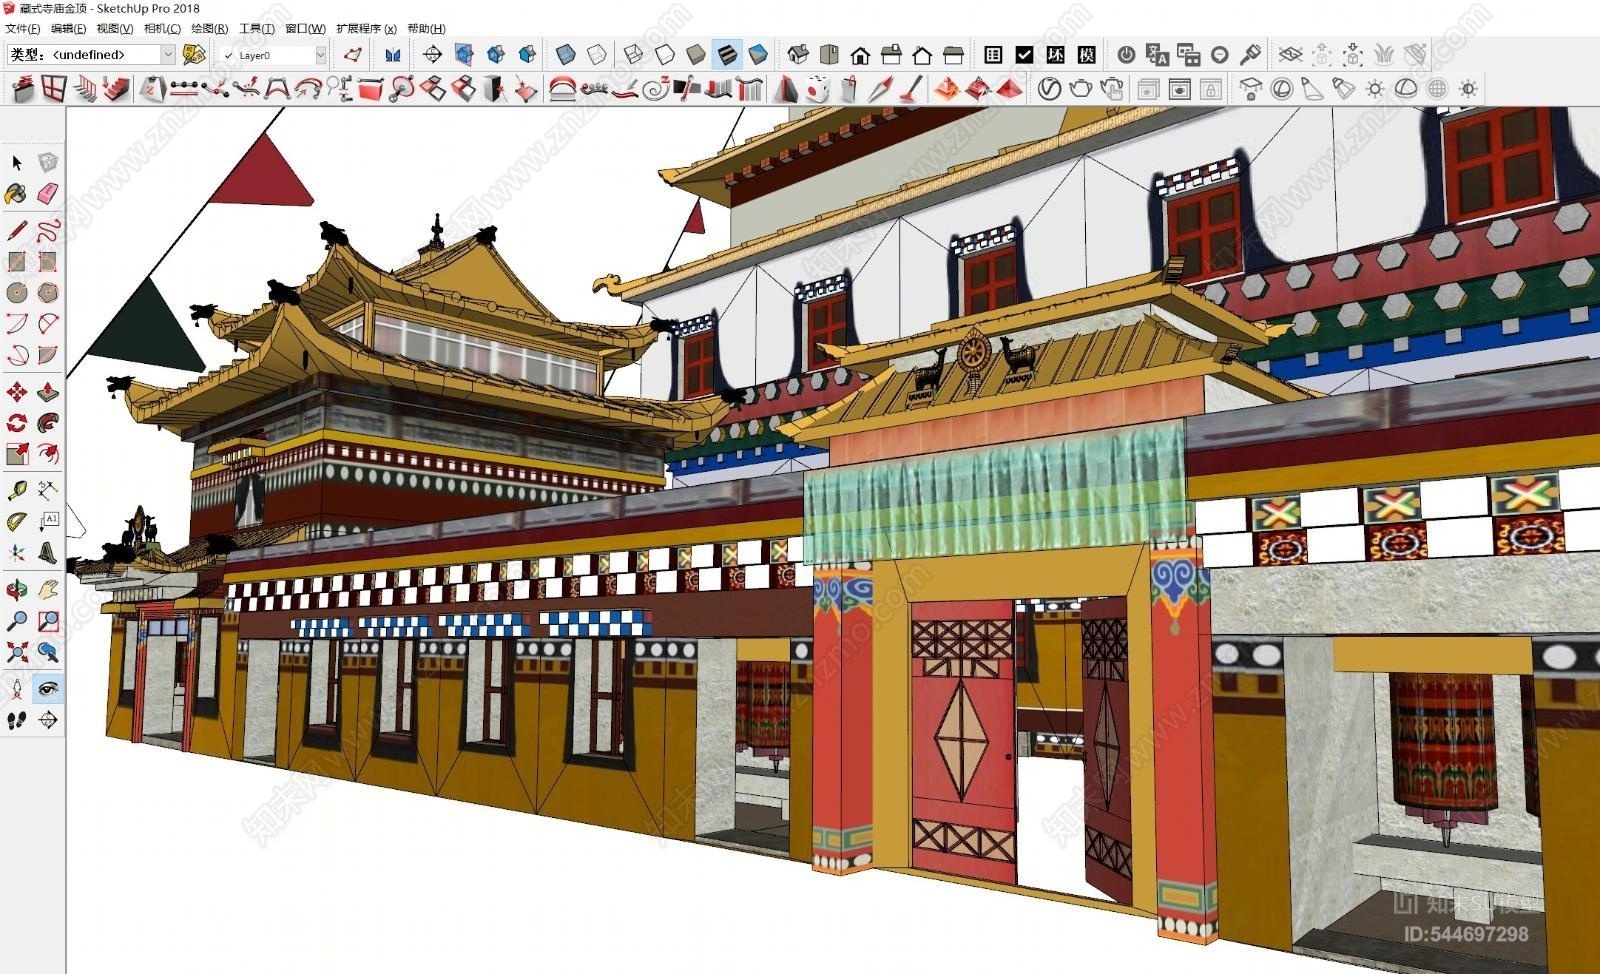Choose the Follow Me tool
This screenshot has height=974, width=1600.
(x=47, y=423)
